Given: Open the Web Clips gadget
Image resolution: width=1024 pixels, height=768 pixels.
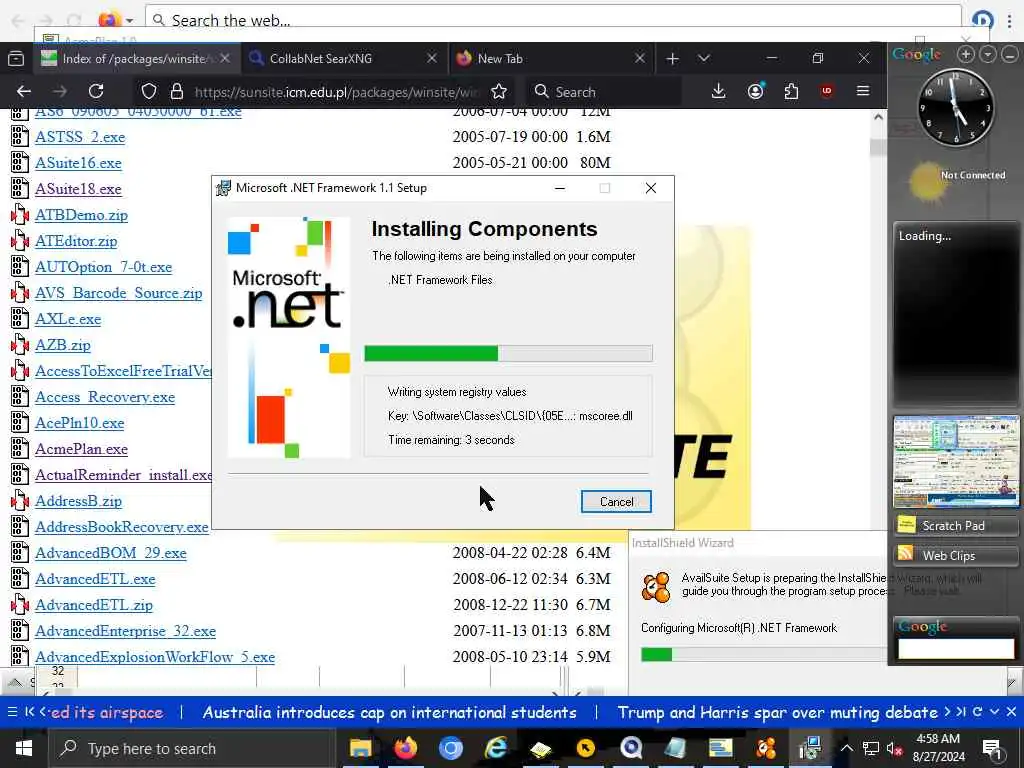Looking at the screenshot, I should tap(955, 555).
